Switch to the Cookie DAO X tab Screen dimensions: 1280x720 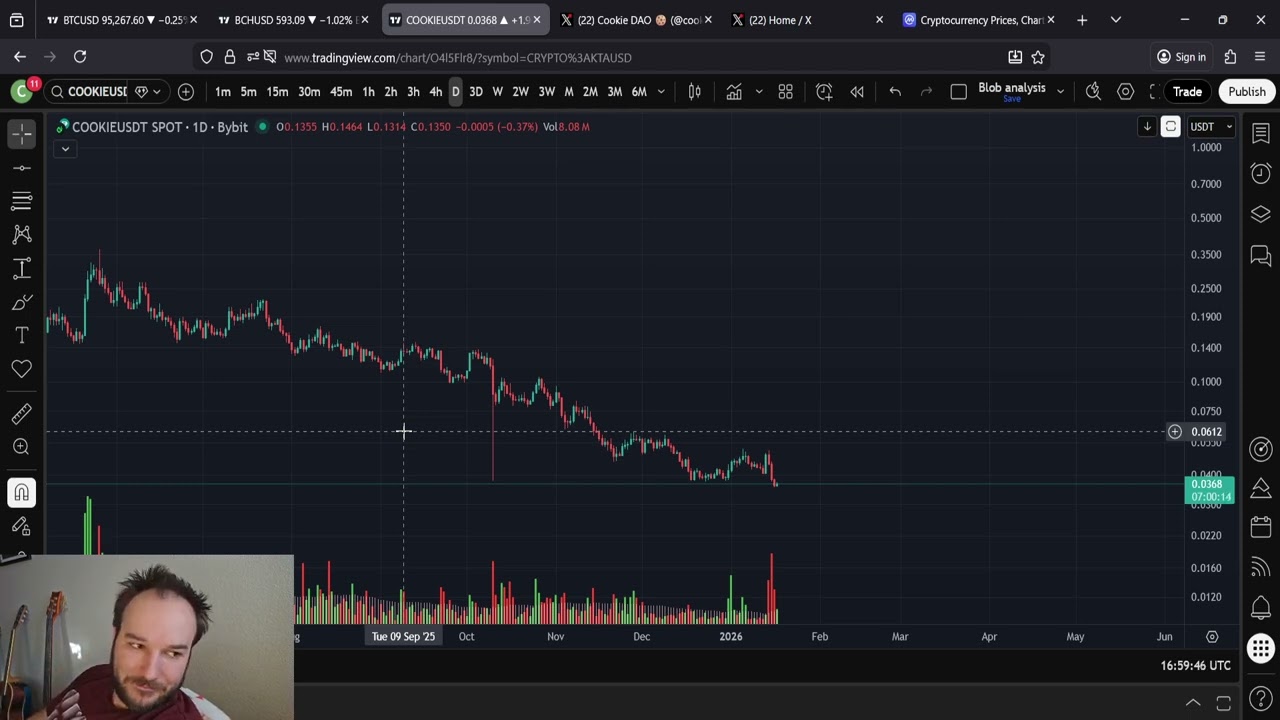coord(636,20)
